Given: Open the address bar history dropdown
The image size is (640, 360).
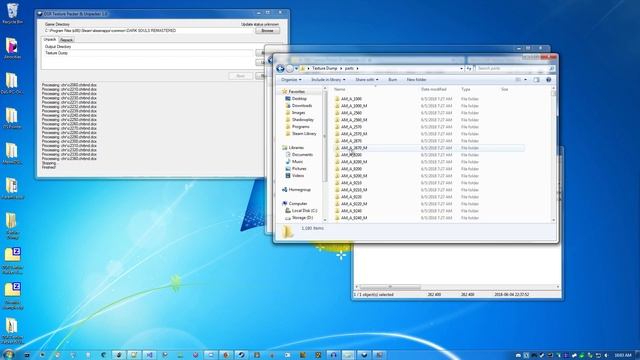Looking at the screenshot, I should pos(461,69).
